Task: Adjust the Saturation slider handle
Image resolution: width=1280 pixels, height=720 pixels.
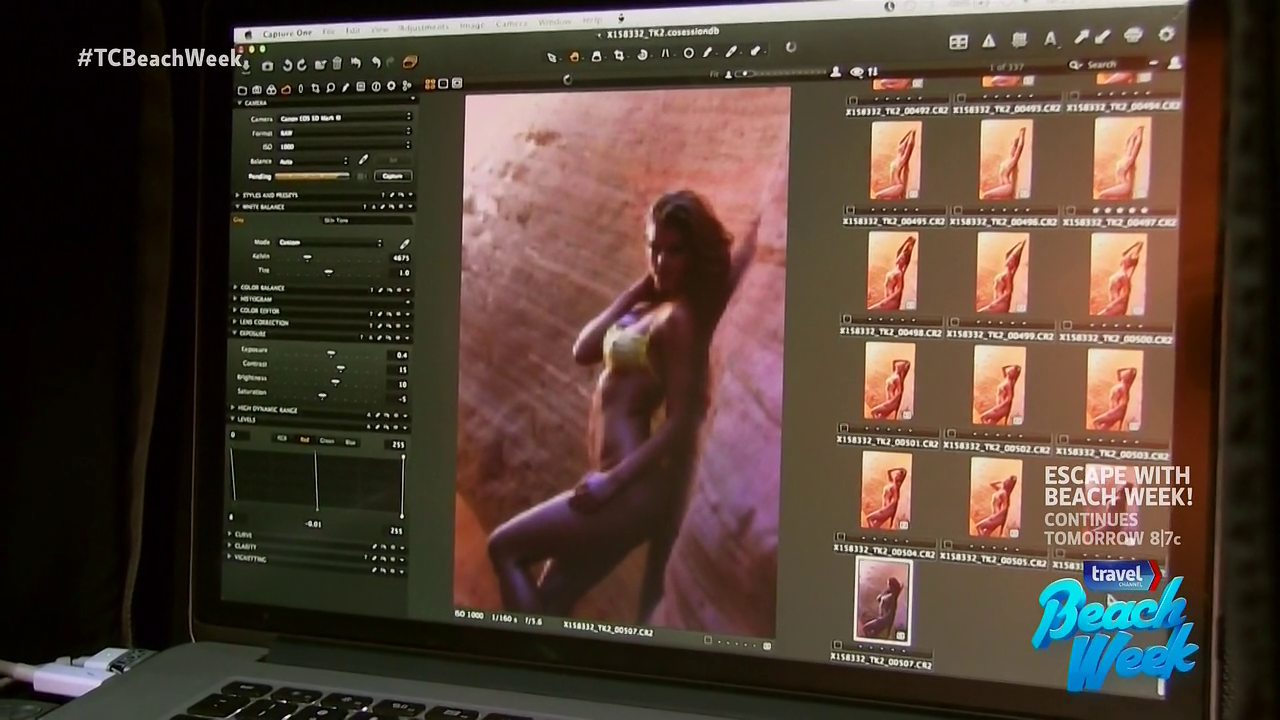Action: (x=322, y=394)
